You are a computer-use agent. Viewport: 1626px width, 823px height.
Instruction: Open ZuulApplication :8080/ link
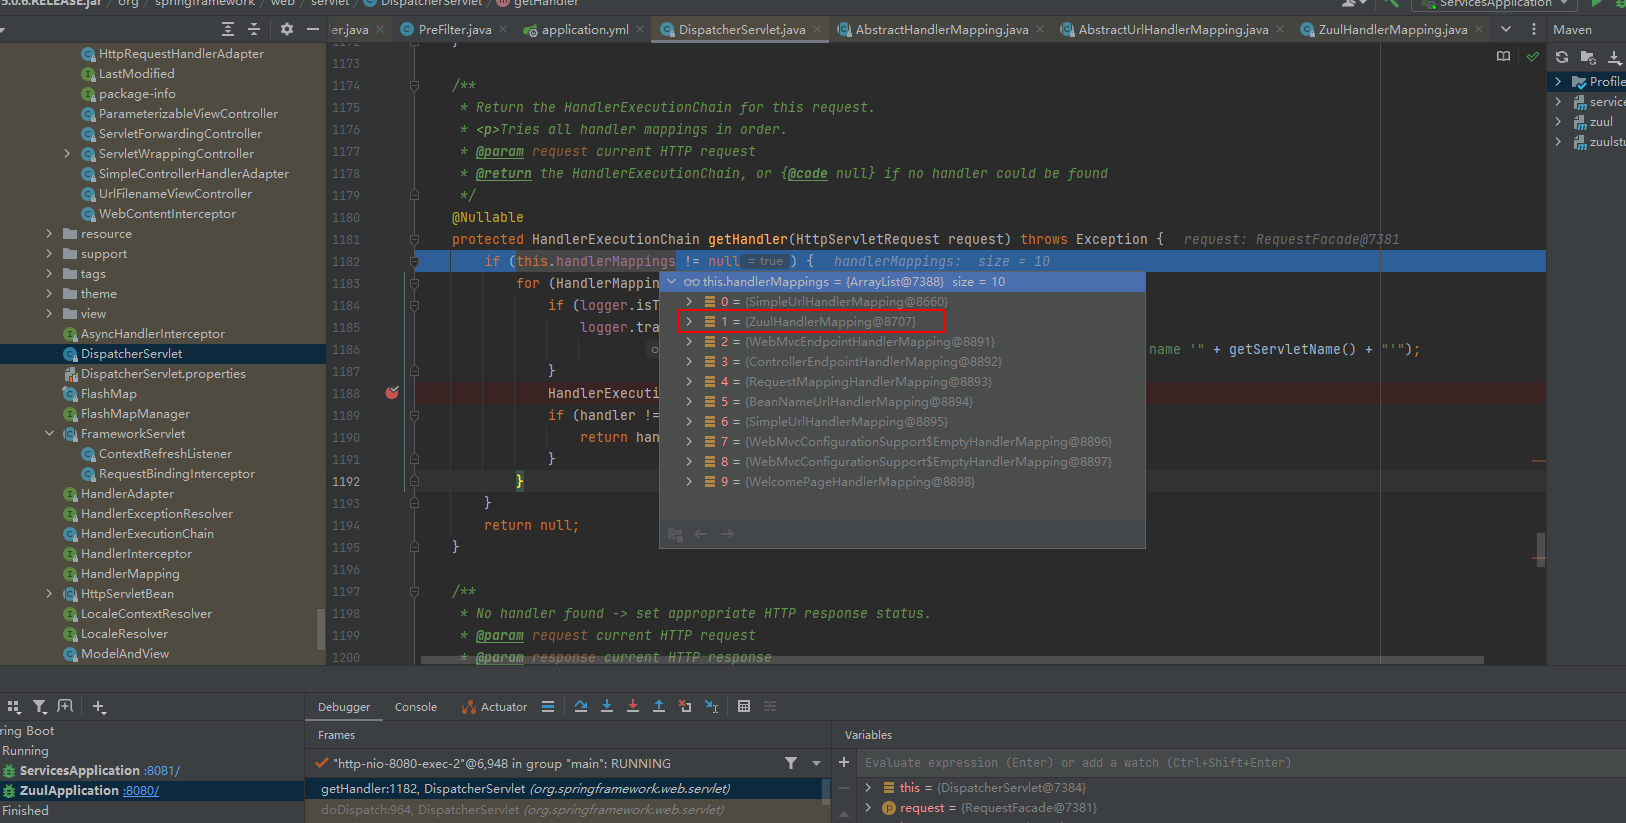pyautogui.click(x=140, y=790)
